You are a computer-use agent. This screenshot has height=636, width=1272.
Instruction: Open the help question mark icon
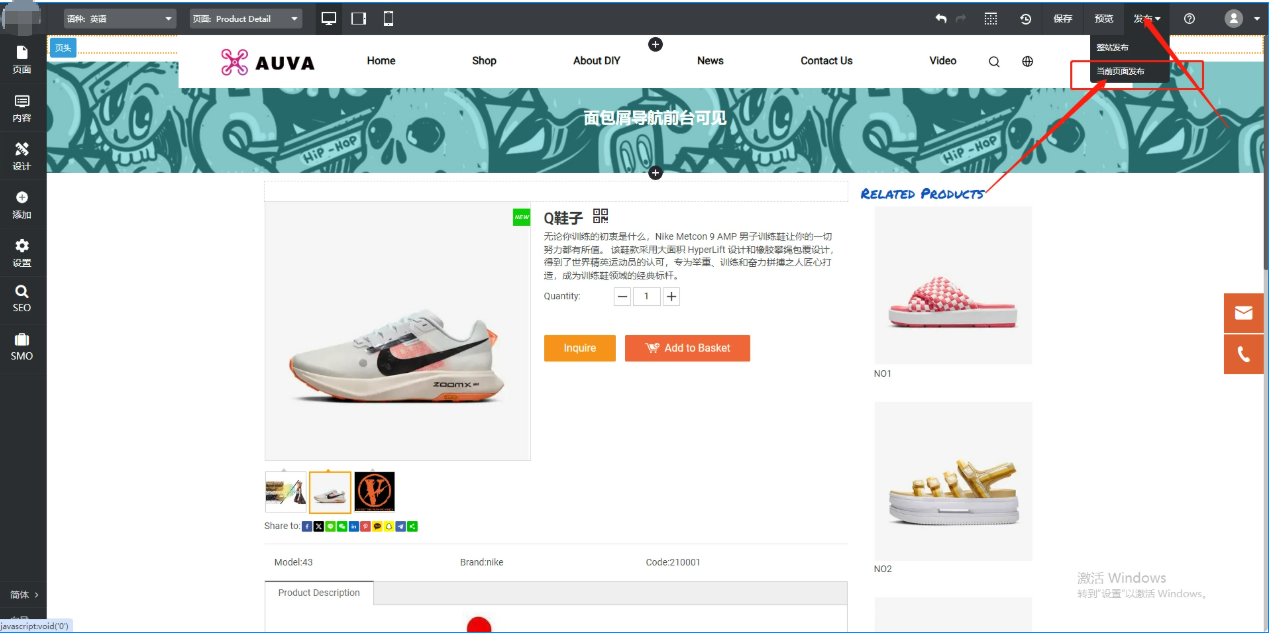point(1189,19)
